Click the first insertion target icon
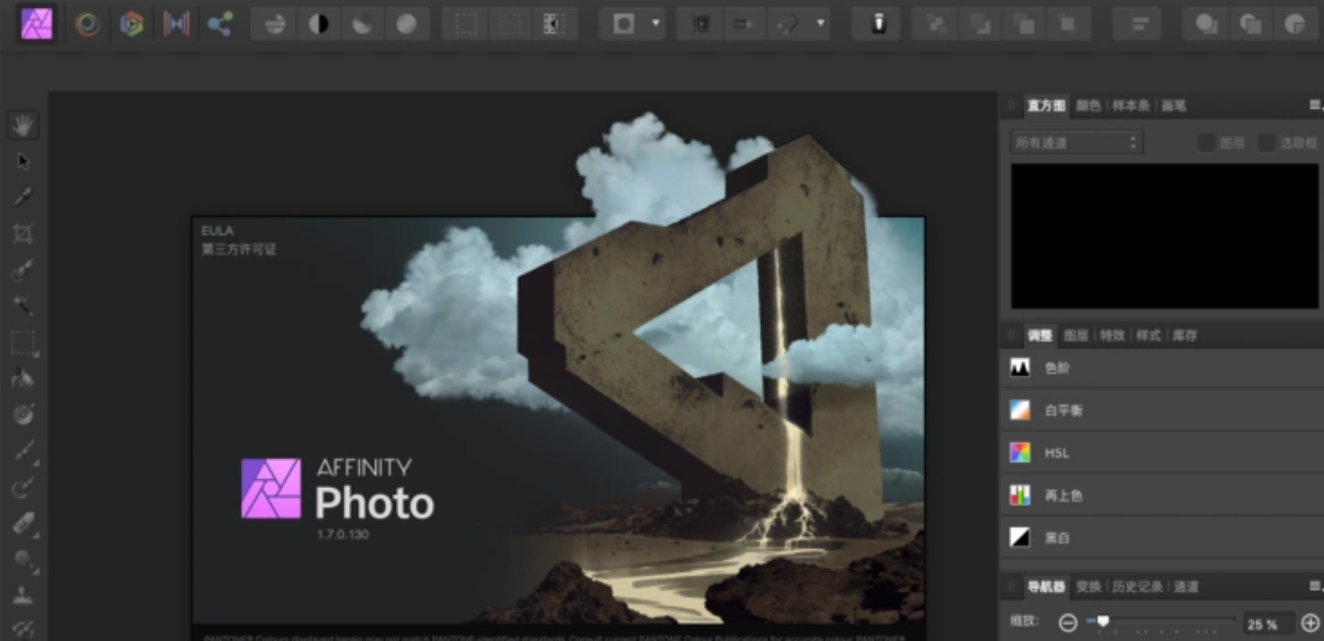Screen dimensions: 1324x641 pos(1206,24)
